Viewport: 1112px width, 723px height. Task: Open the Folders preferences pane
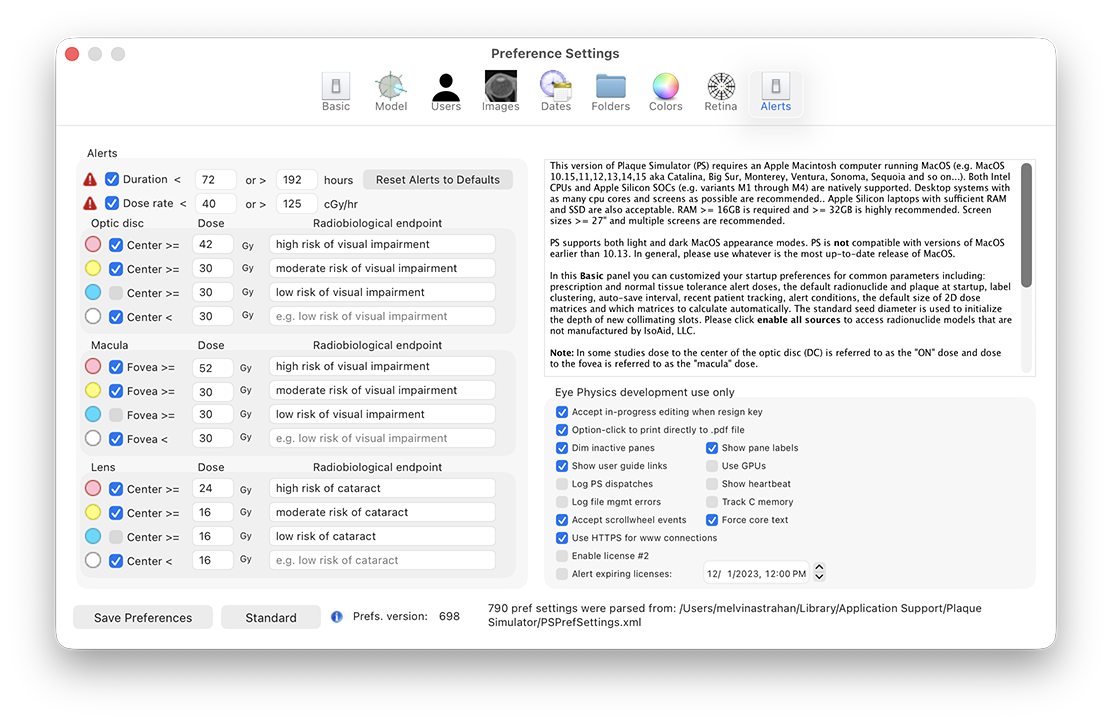[610, 92]
